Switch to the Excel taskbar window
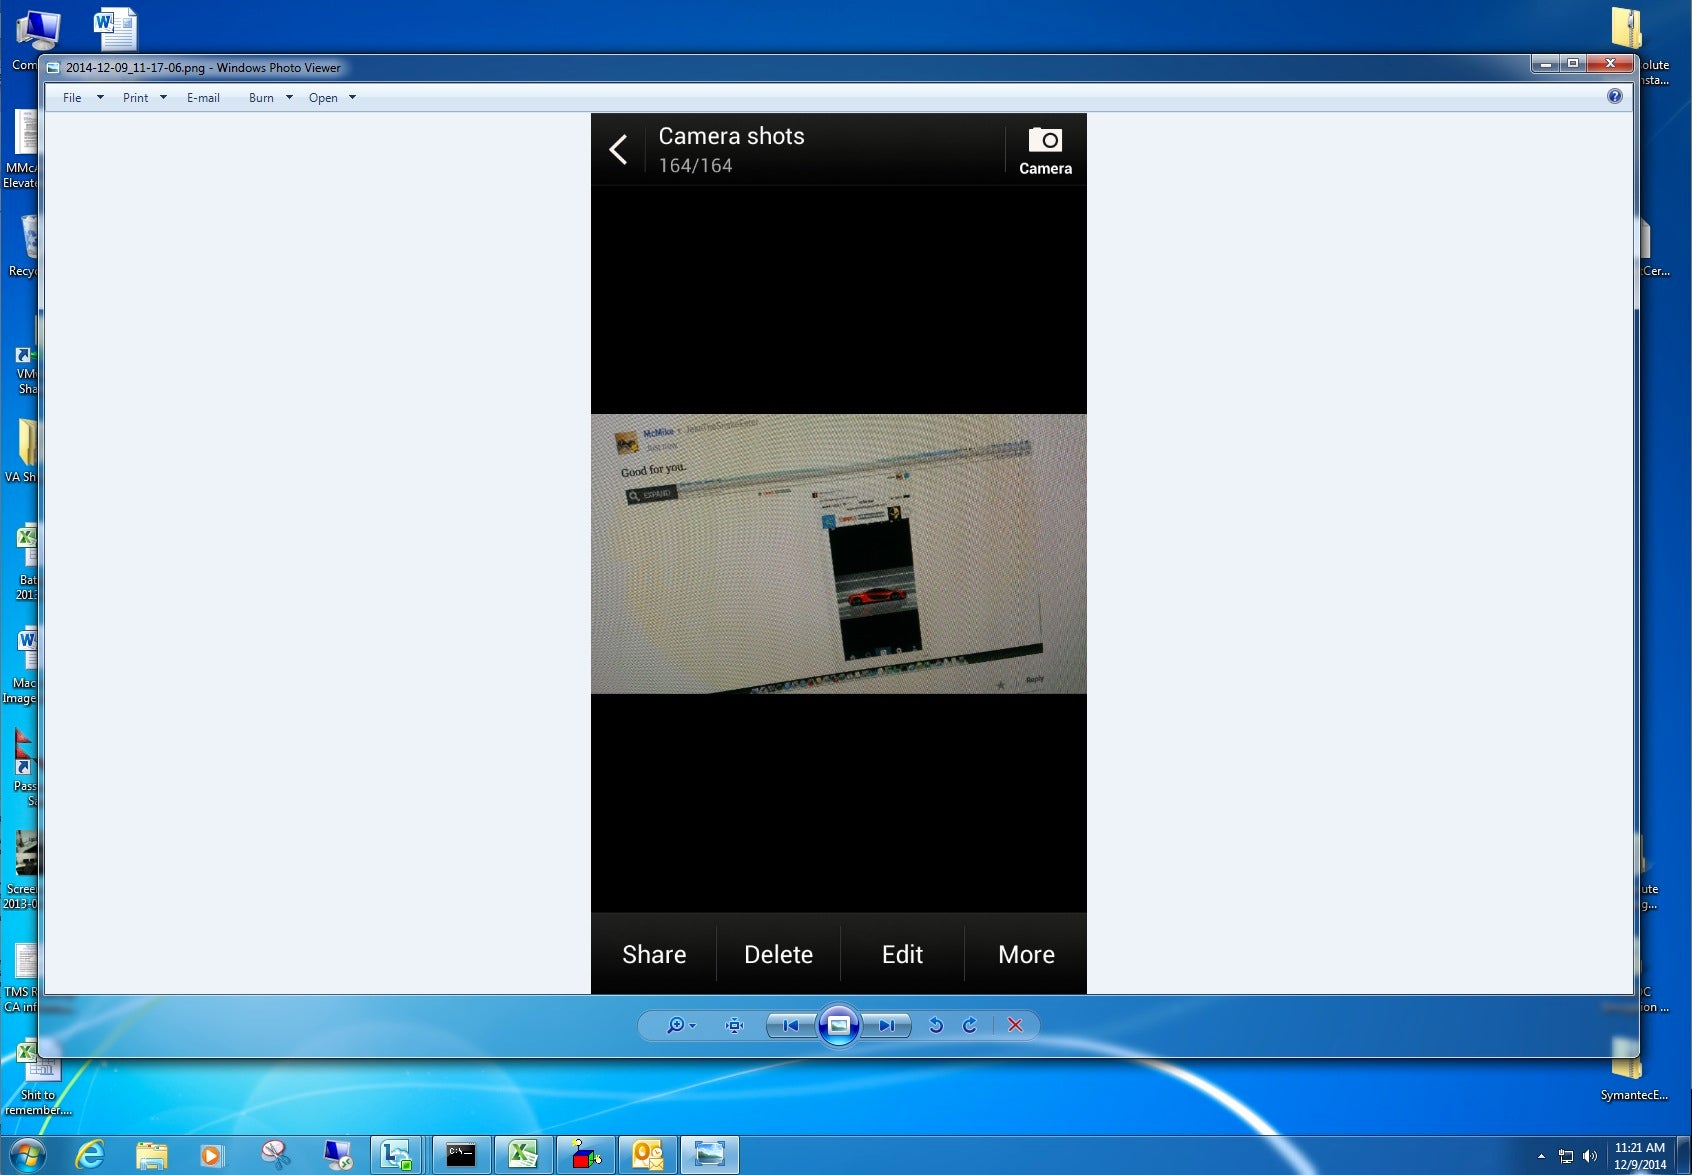Image resolution: width=1692 pixels, height=1175 pixels. [523, 1155]
